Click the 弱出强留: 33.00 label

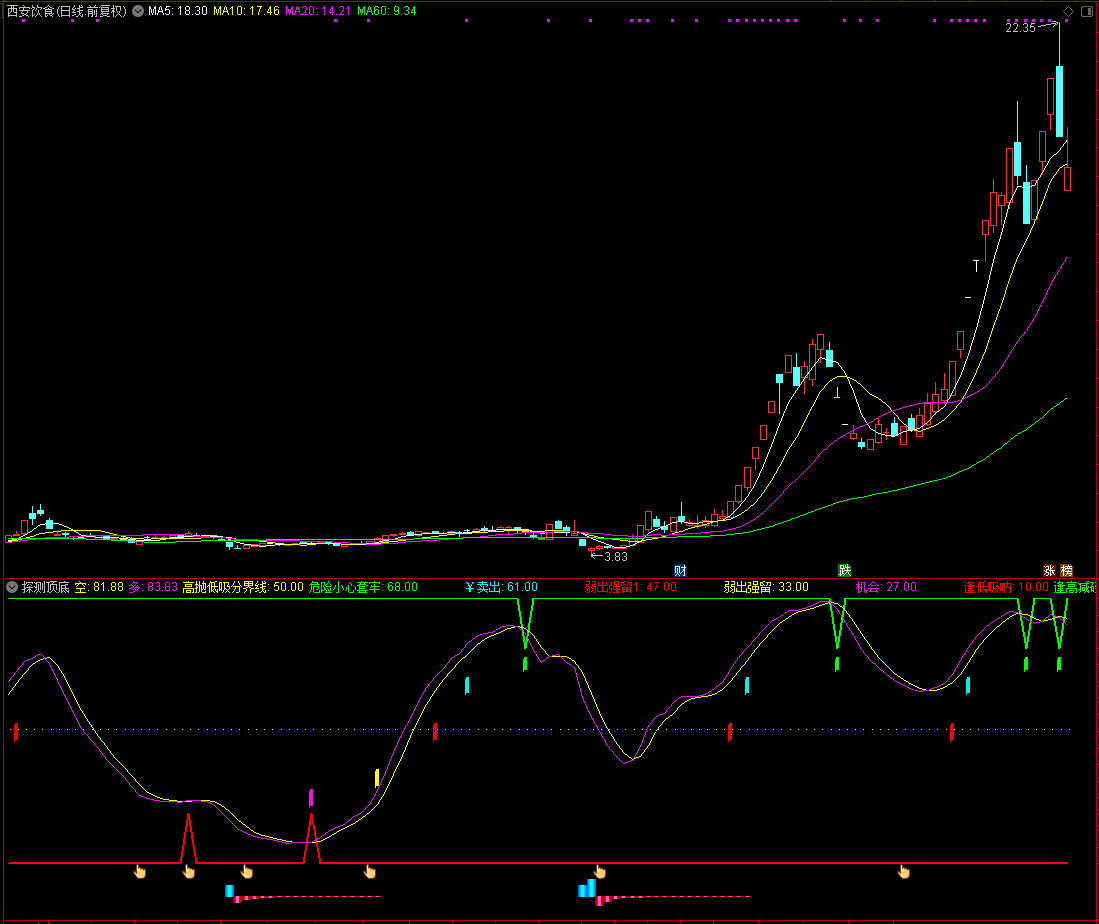click(766, 587)
